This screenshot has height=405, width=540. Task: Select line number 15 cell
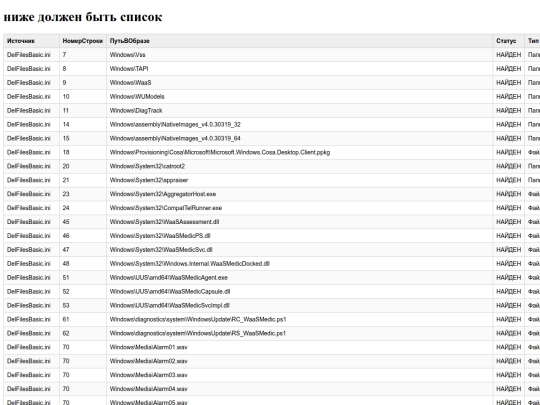83,138
